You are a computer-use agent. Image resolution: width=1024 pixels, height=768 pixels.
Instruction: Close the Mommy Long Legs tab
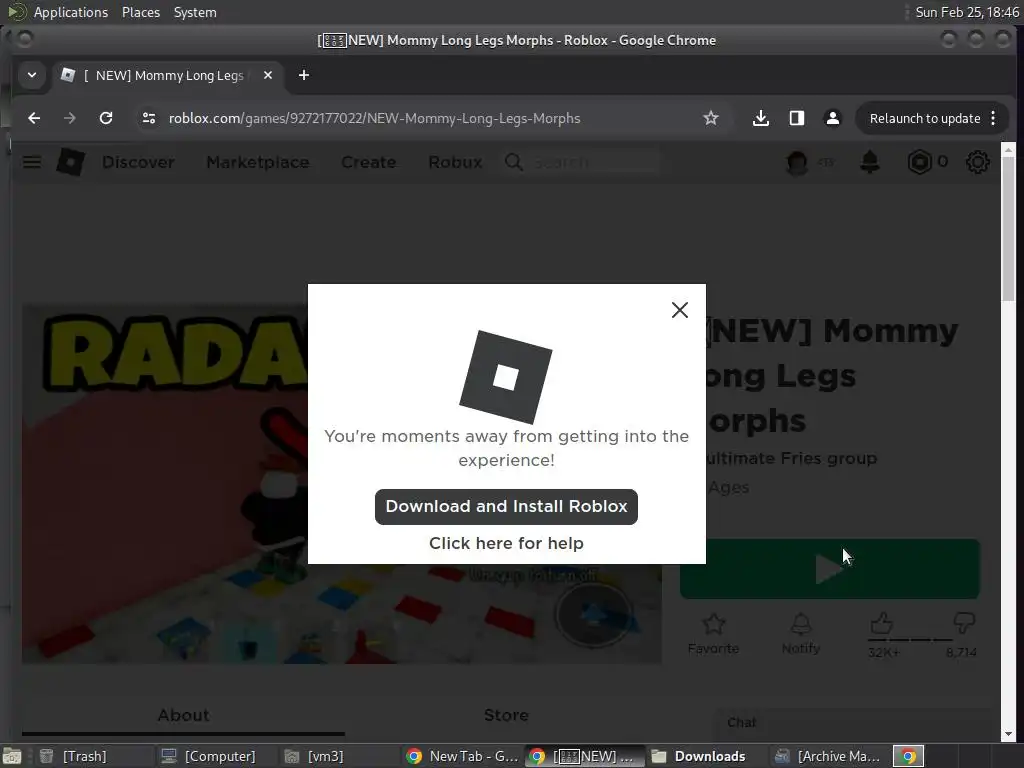coord(268,75)
